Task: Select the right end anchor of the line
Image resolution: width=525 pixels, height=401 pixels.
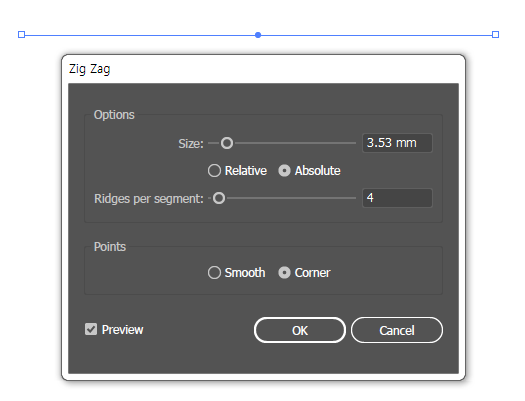Action: [x=496, y=34]
